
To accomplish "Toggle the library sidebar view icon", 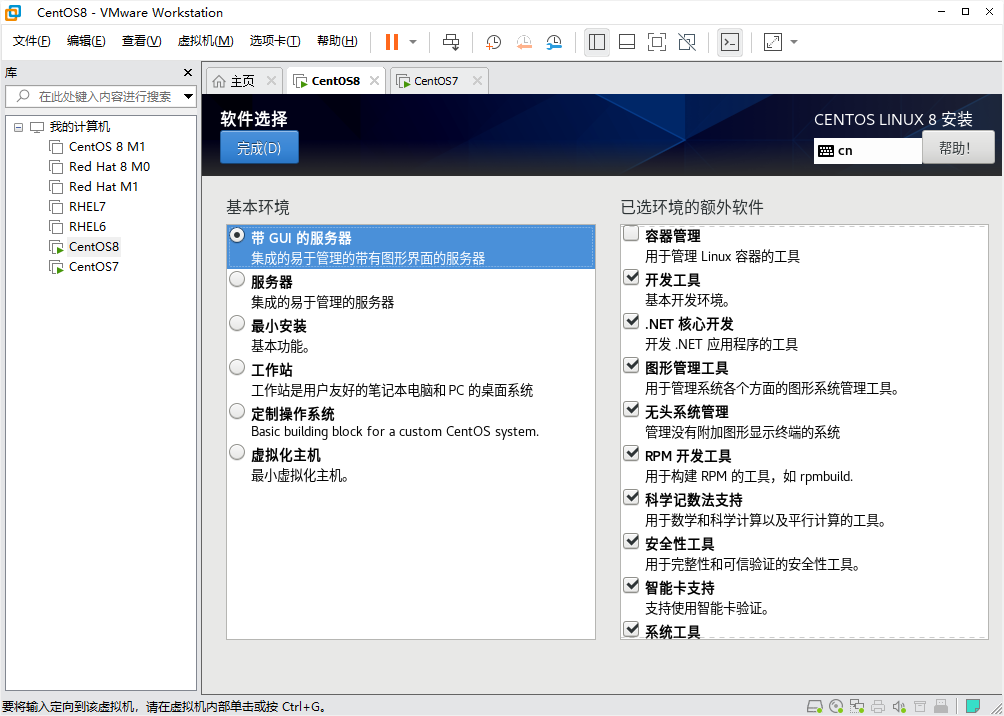I will pyautogui.click(x=597, y=42).
